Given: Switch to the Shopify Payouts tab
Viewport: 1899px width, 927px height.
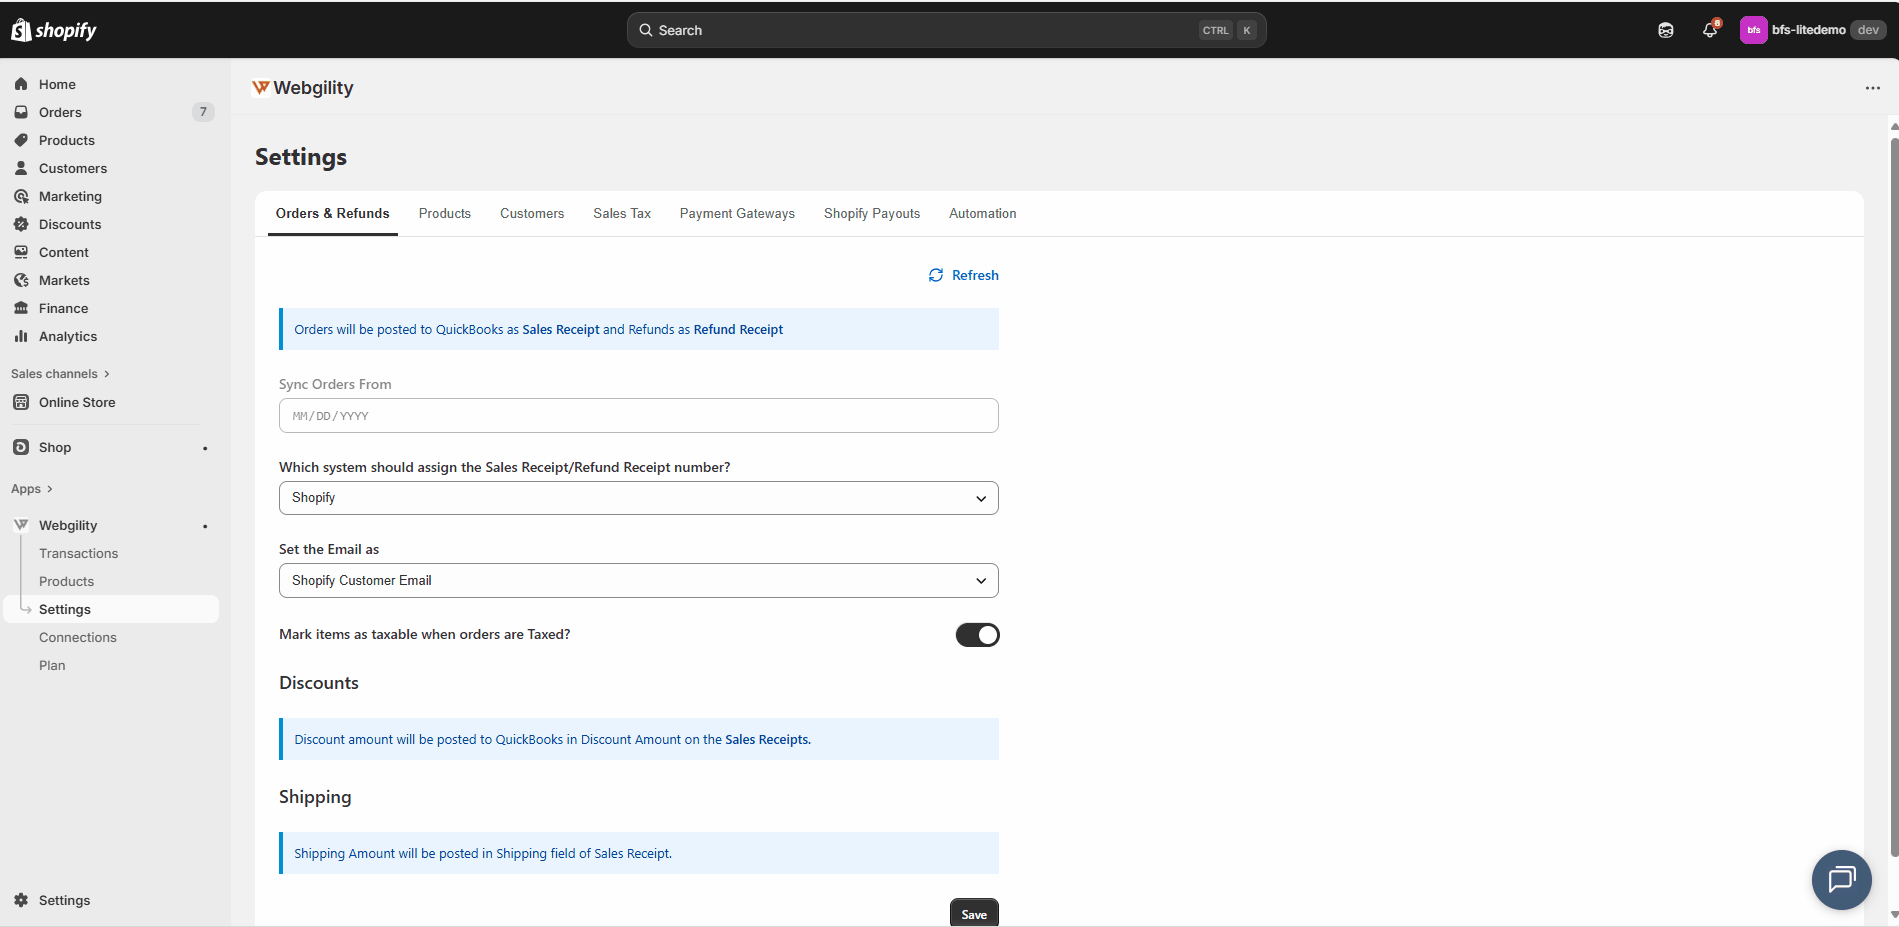Looking at the screenshot, I should (x=871, y=214).
